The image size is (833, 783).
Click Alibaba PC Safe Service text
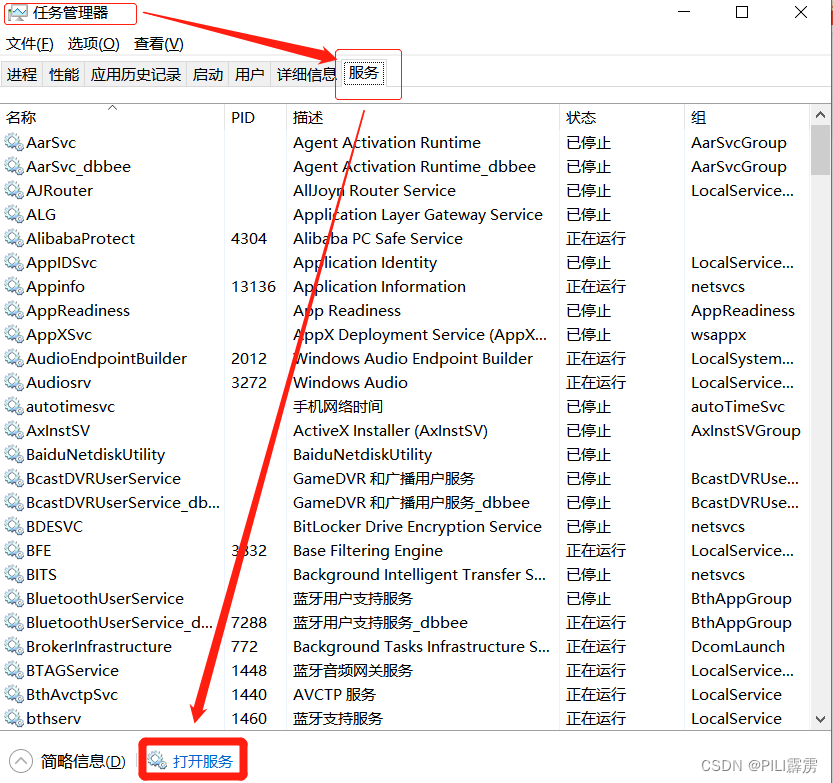tap(378, 239)
